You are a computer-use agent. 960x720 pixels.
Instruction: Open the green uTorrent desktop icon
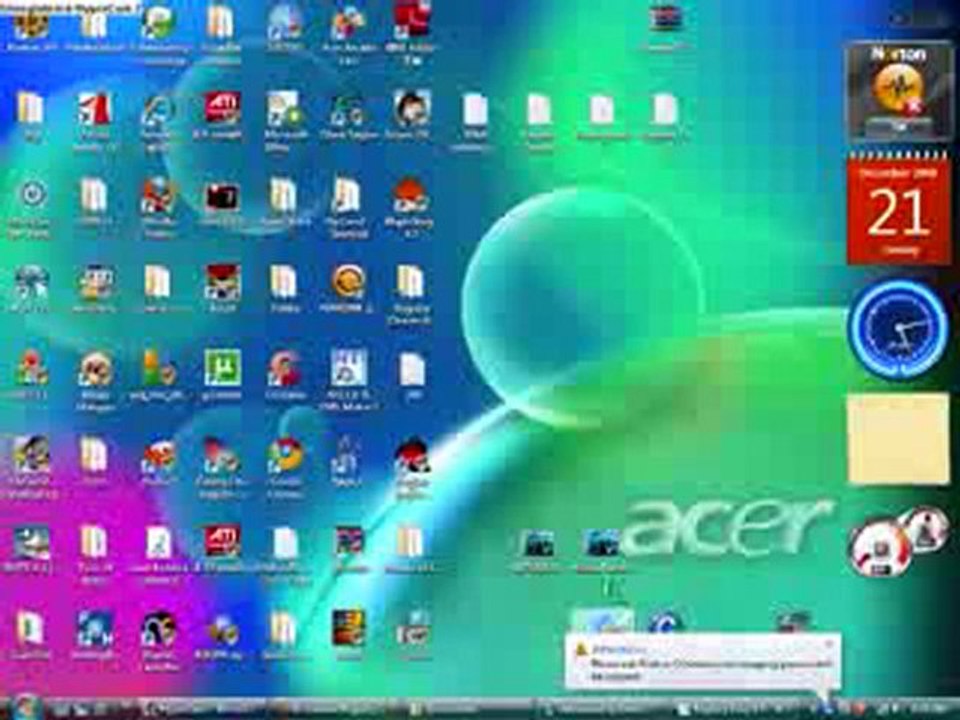[222, 373]
